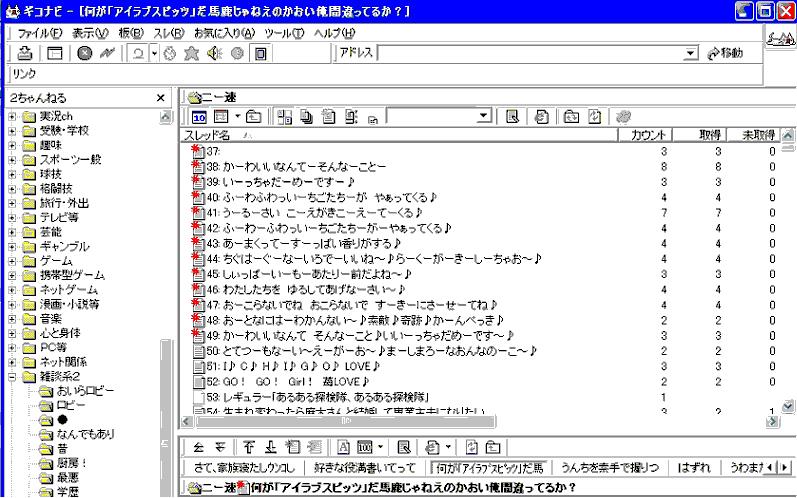This screenshot has height=498, width=797.
Task: Sort by the 未取得 column header
Action: click(753, 135)
